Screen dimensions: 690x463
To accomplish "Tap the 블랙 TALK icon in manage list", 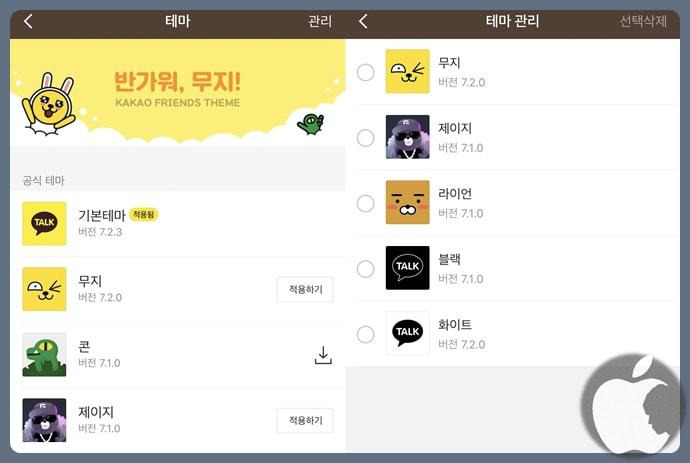I will (407, 268).
